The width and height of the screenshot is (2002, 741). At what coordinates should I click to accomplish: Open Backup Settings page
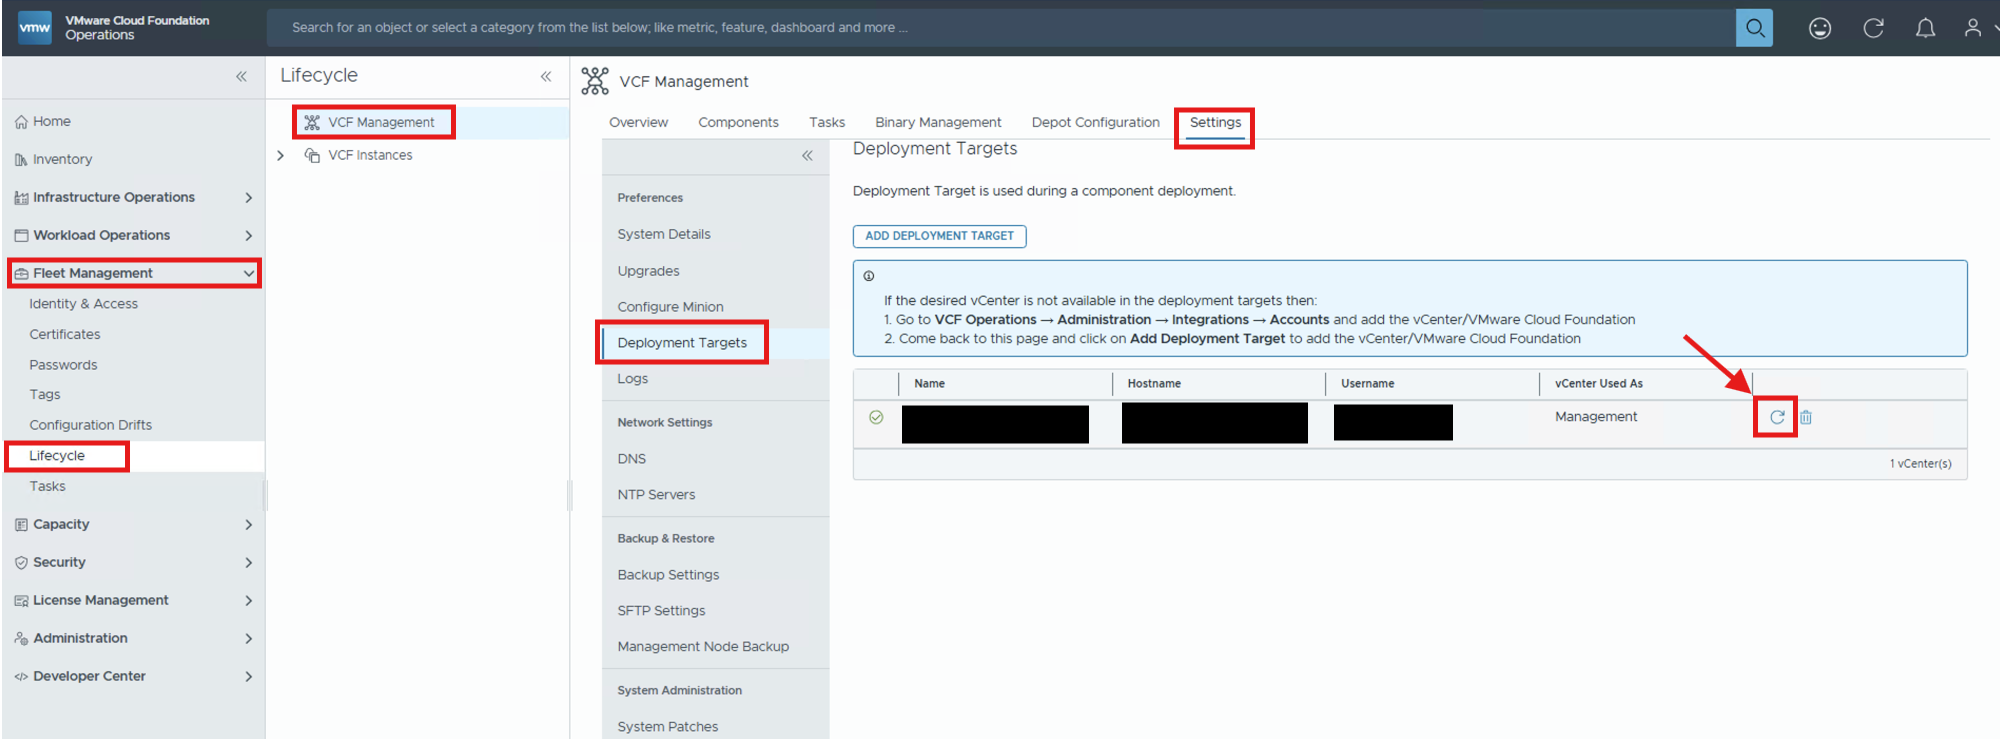coord(668,575)
